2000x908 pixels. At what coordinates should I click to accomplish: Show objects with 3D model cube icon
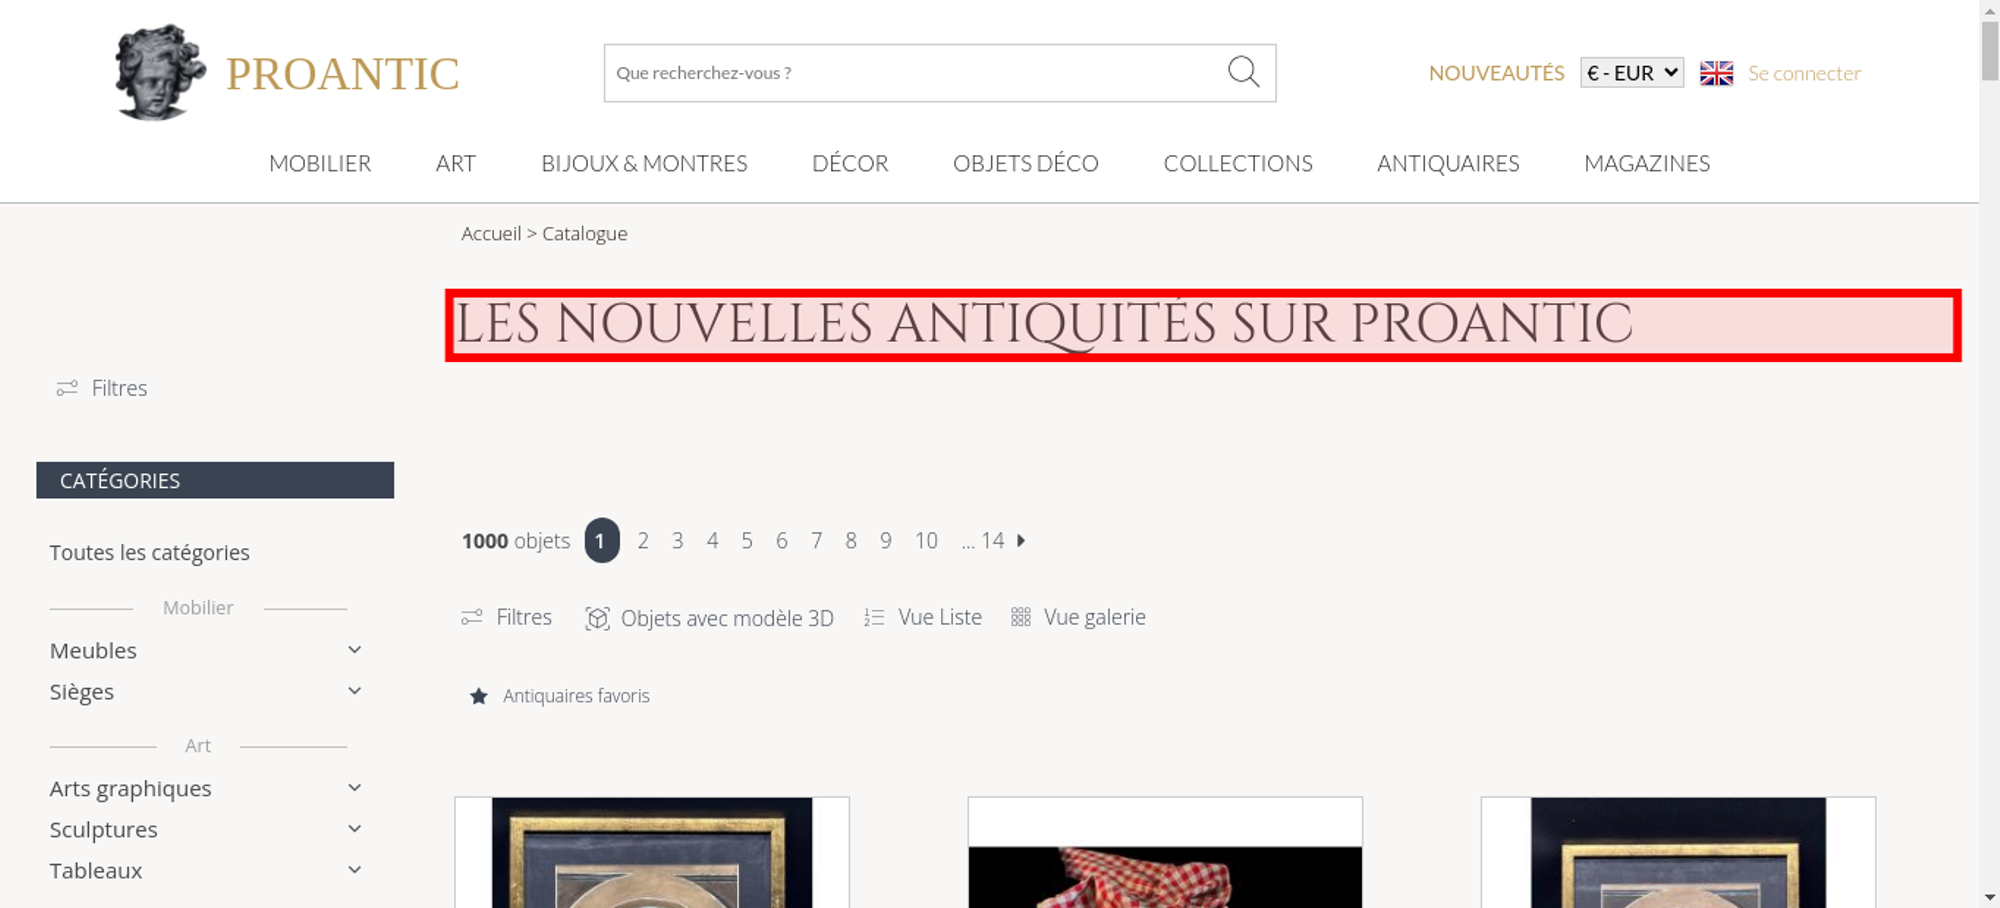pyautogui.click(x=597, y=618)
